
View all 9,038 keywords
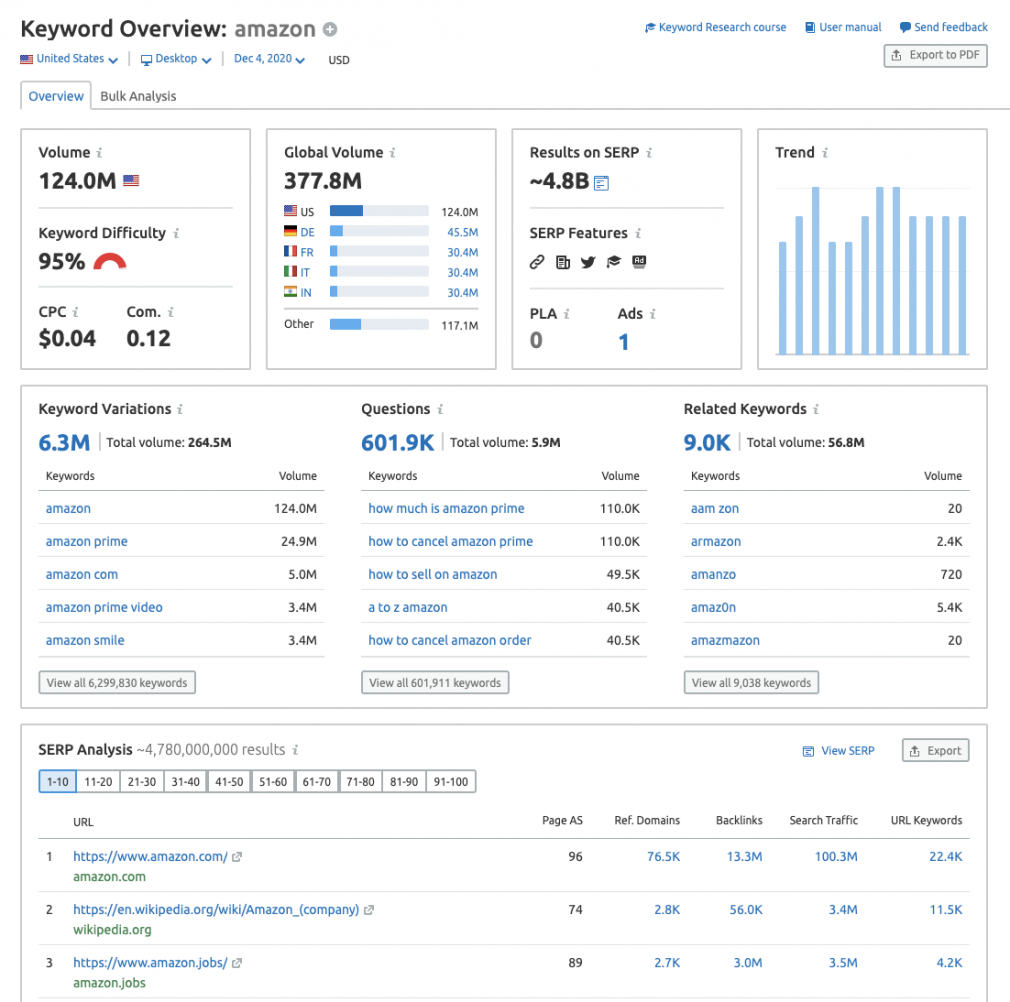pos(751,683)
